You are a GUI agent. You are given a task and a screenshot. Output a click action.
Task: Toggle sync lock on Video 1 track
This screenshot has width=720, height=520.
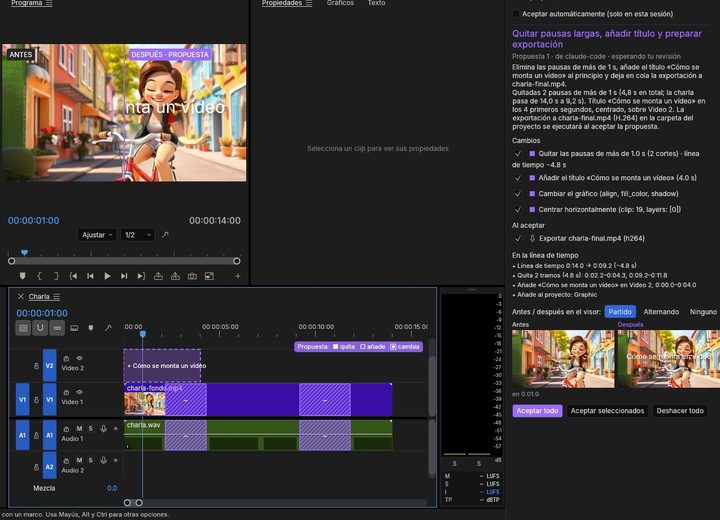pyautogui.click(x=66, y=392)
